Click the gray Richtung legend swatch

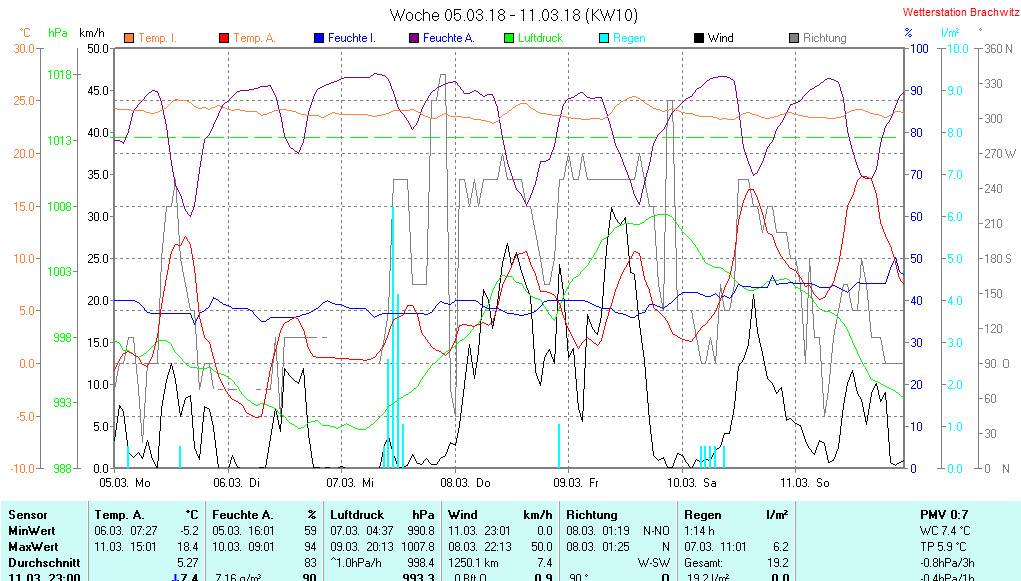pos(794,38)
